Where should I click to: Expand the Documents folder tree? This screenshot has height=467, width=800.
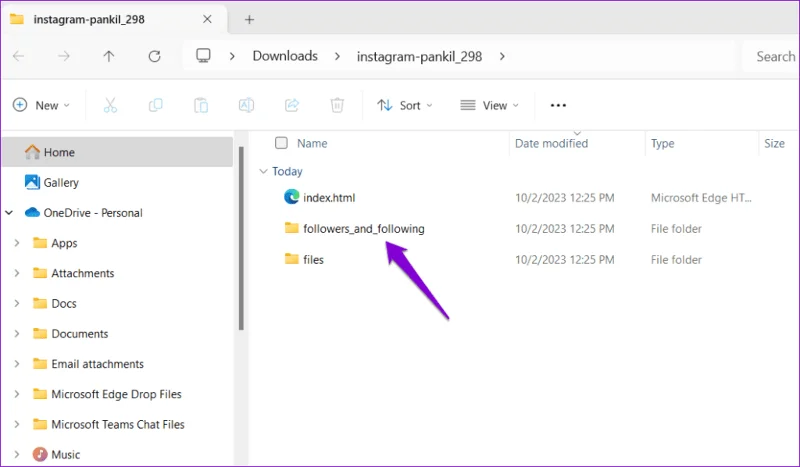pos(17,334)
